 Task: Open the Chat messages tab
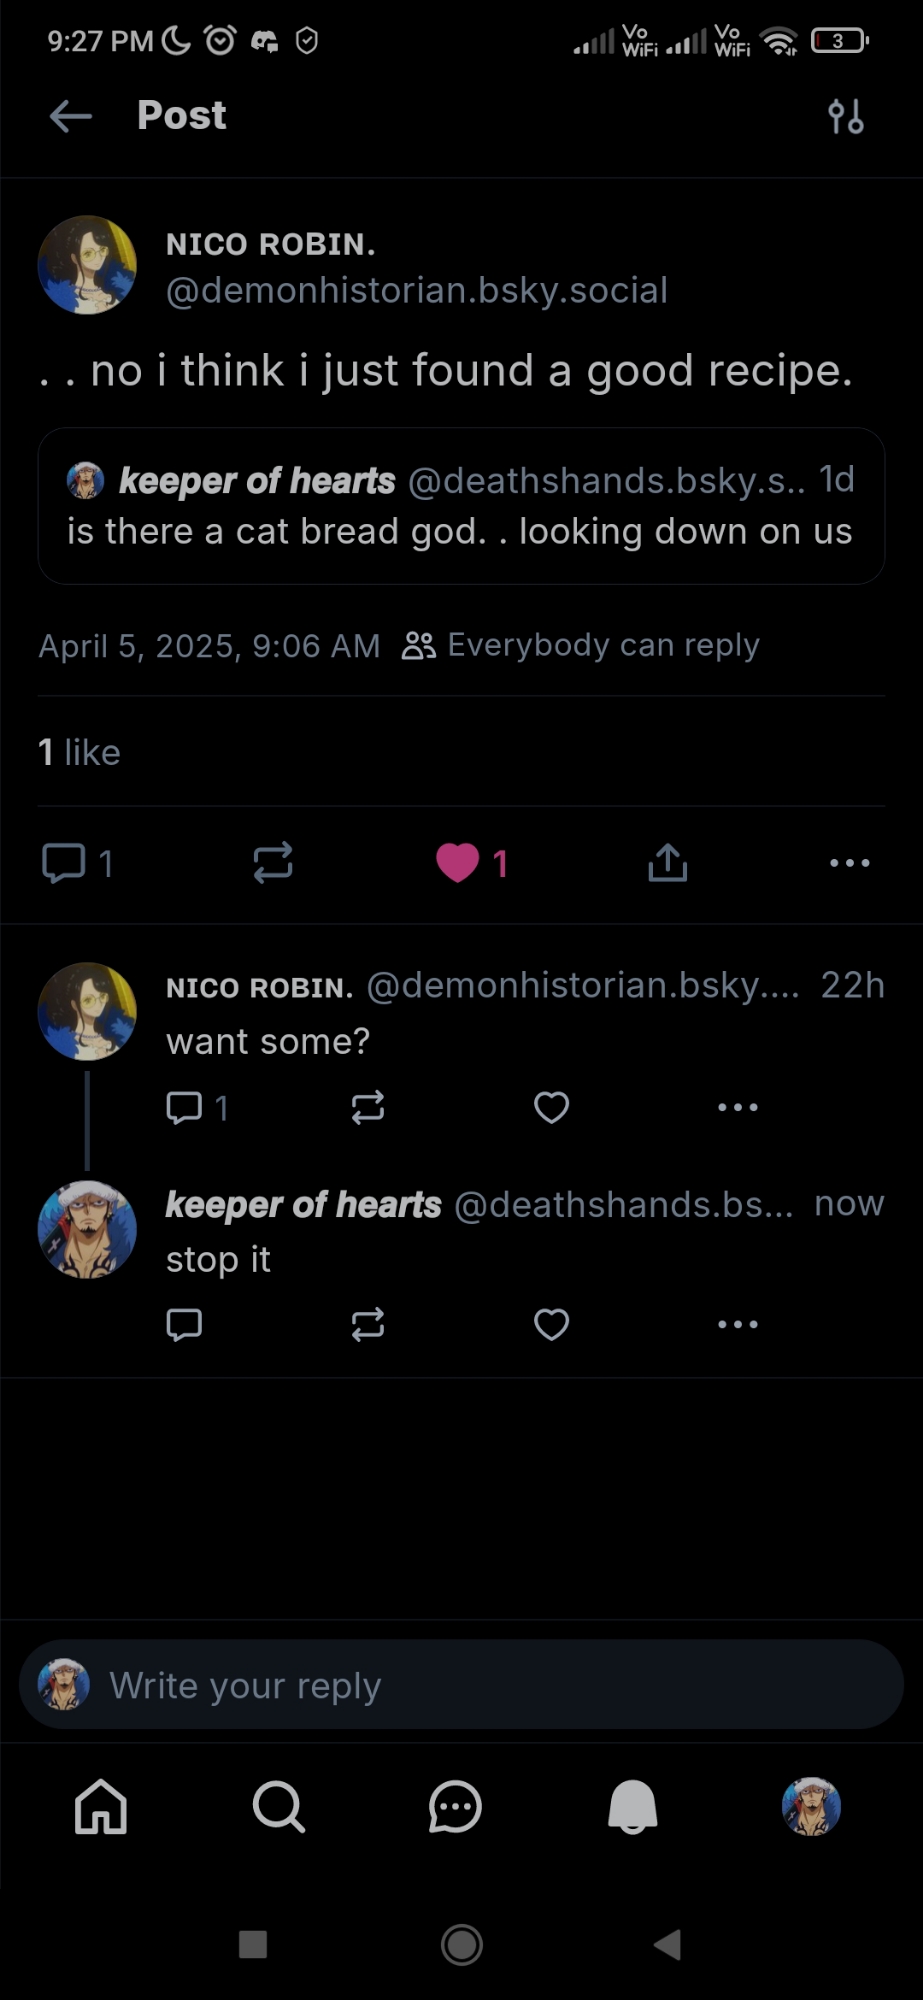455,1807
